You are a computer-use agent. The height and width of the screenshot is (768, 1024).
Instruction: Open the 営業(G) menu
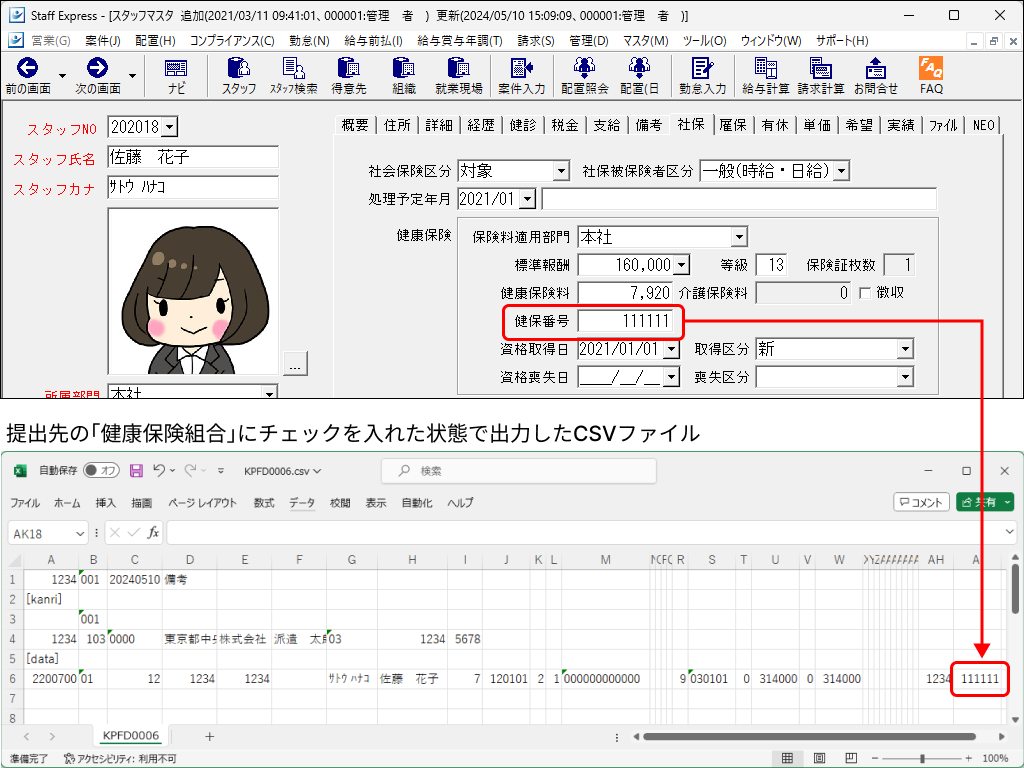[x=50, y=40]
